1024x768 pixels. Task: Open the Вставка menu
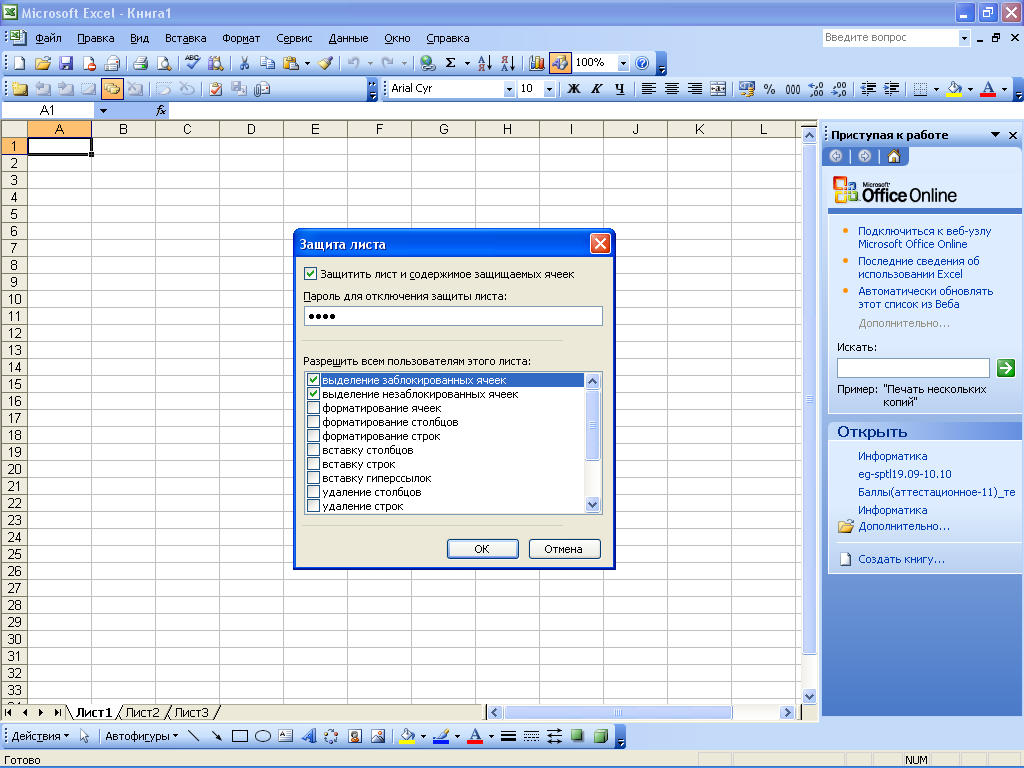185,38
